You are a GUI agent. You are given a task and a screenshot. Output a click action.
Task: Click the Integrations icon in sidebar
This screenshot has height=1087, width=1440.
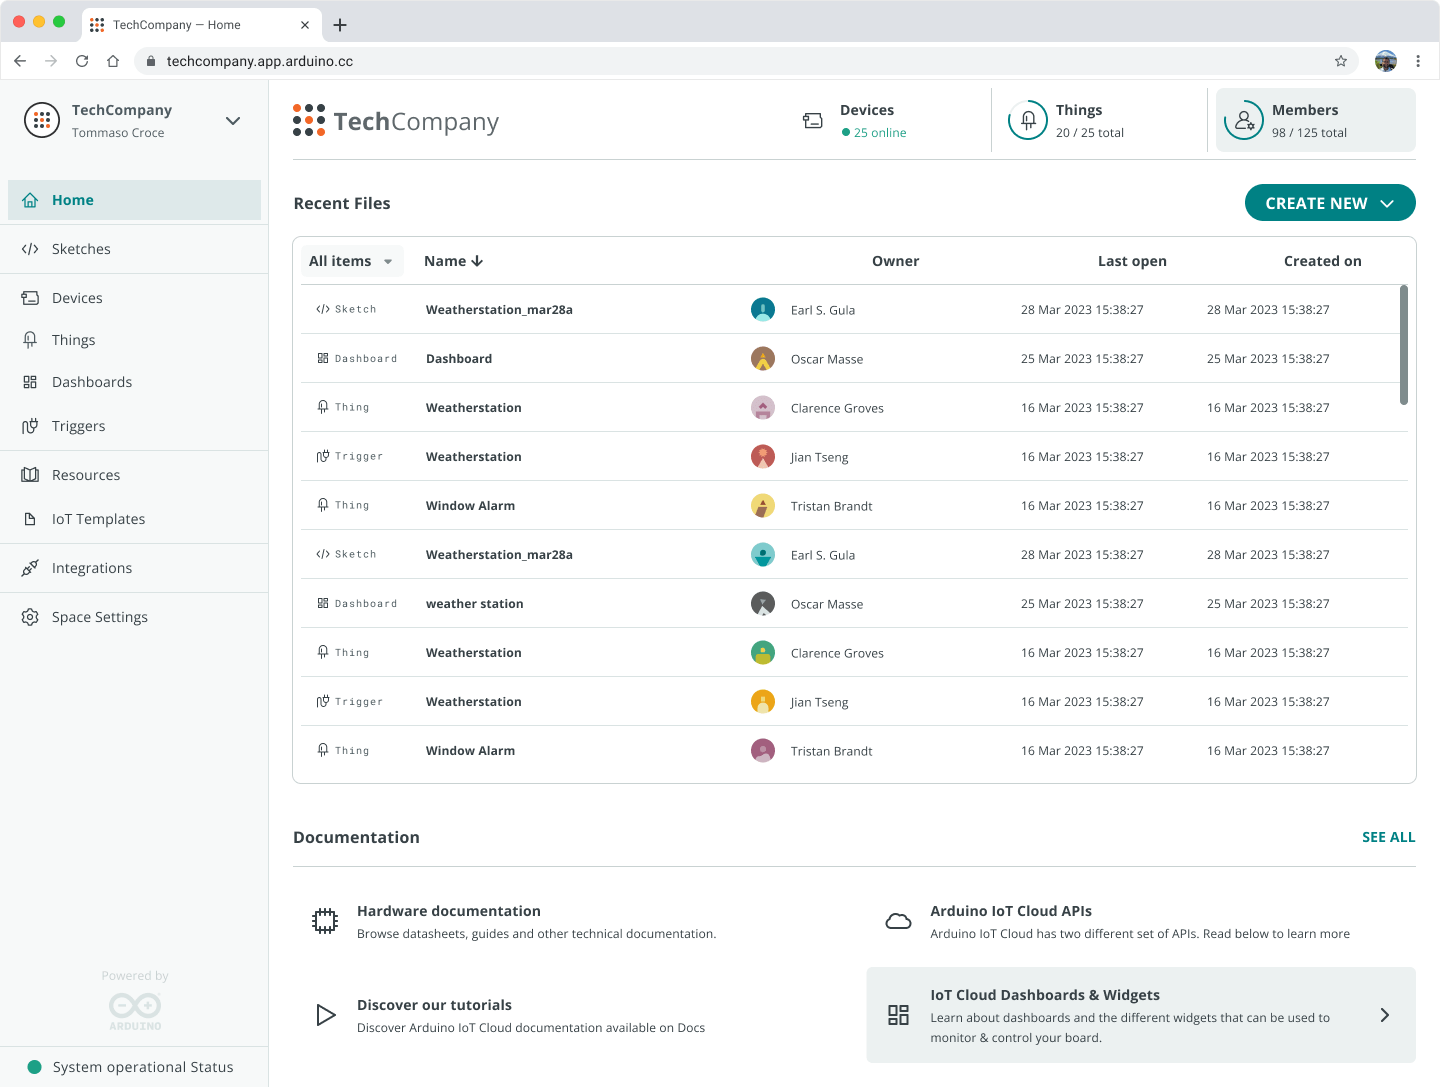30,568
